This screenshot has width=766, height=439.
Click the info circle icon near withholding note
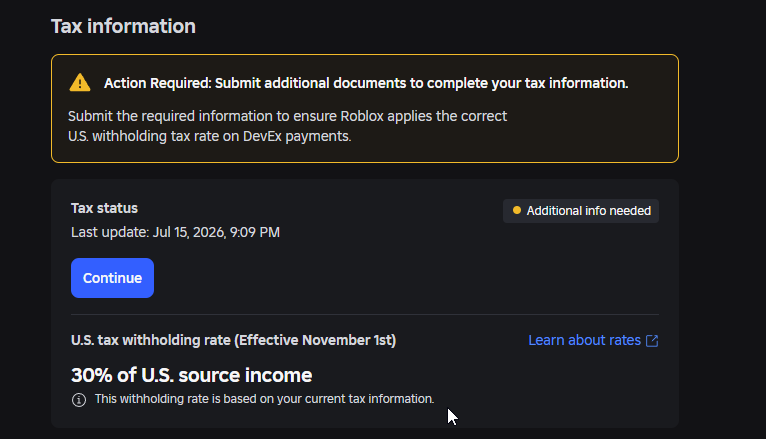tap(79, 400)
